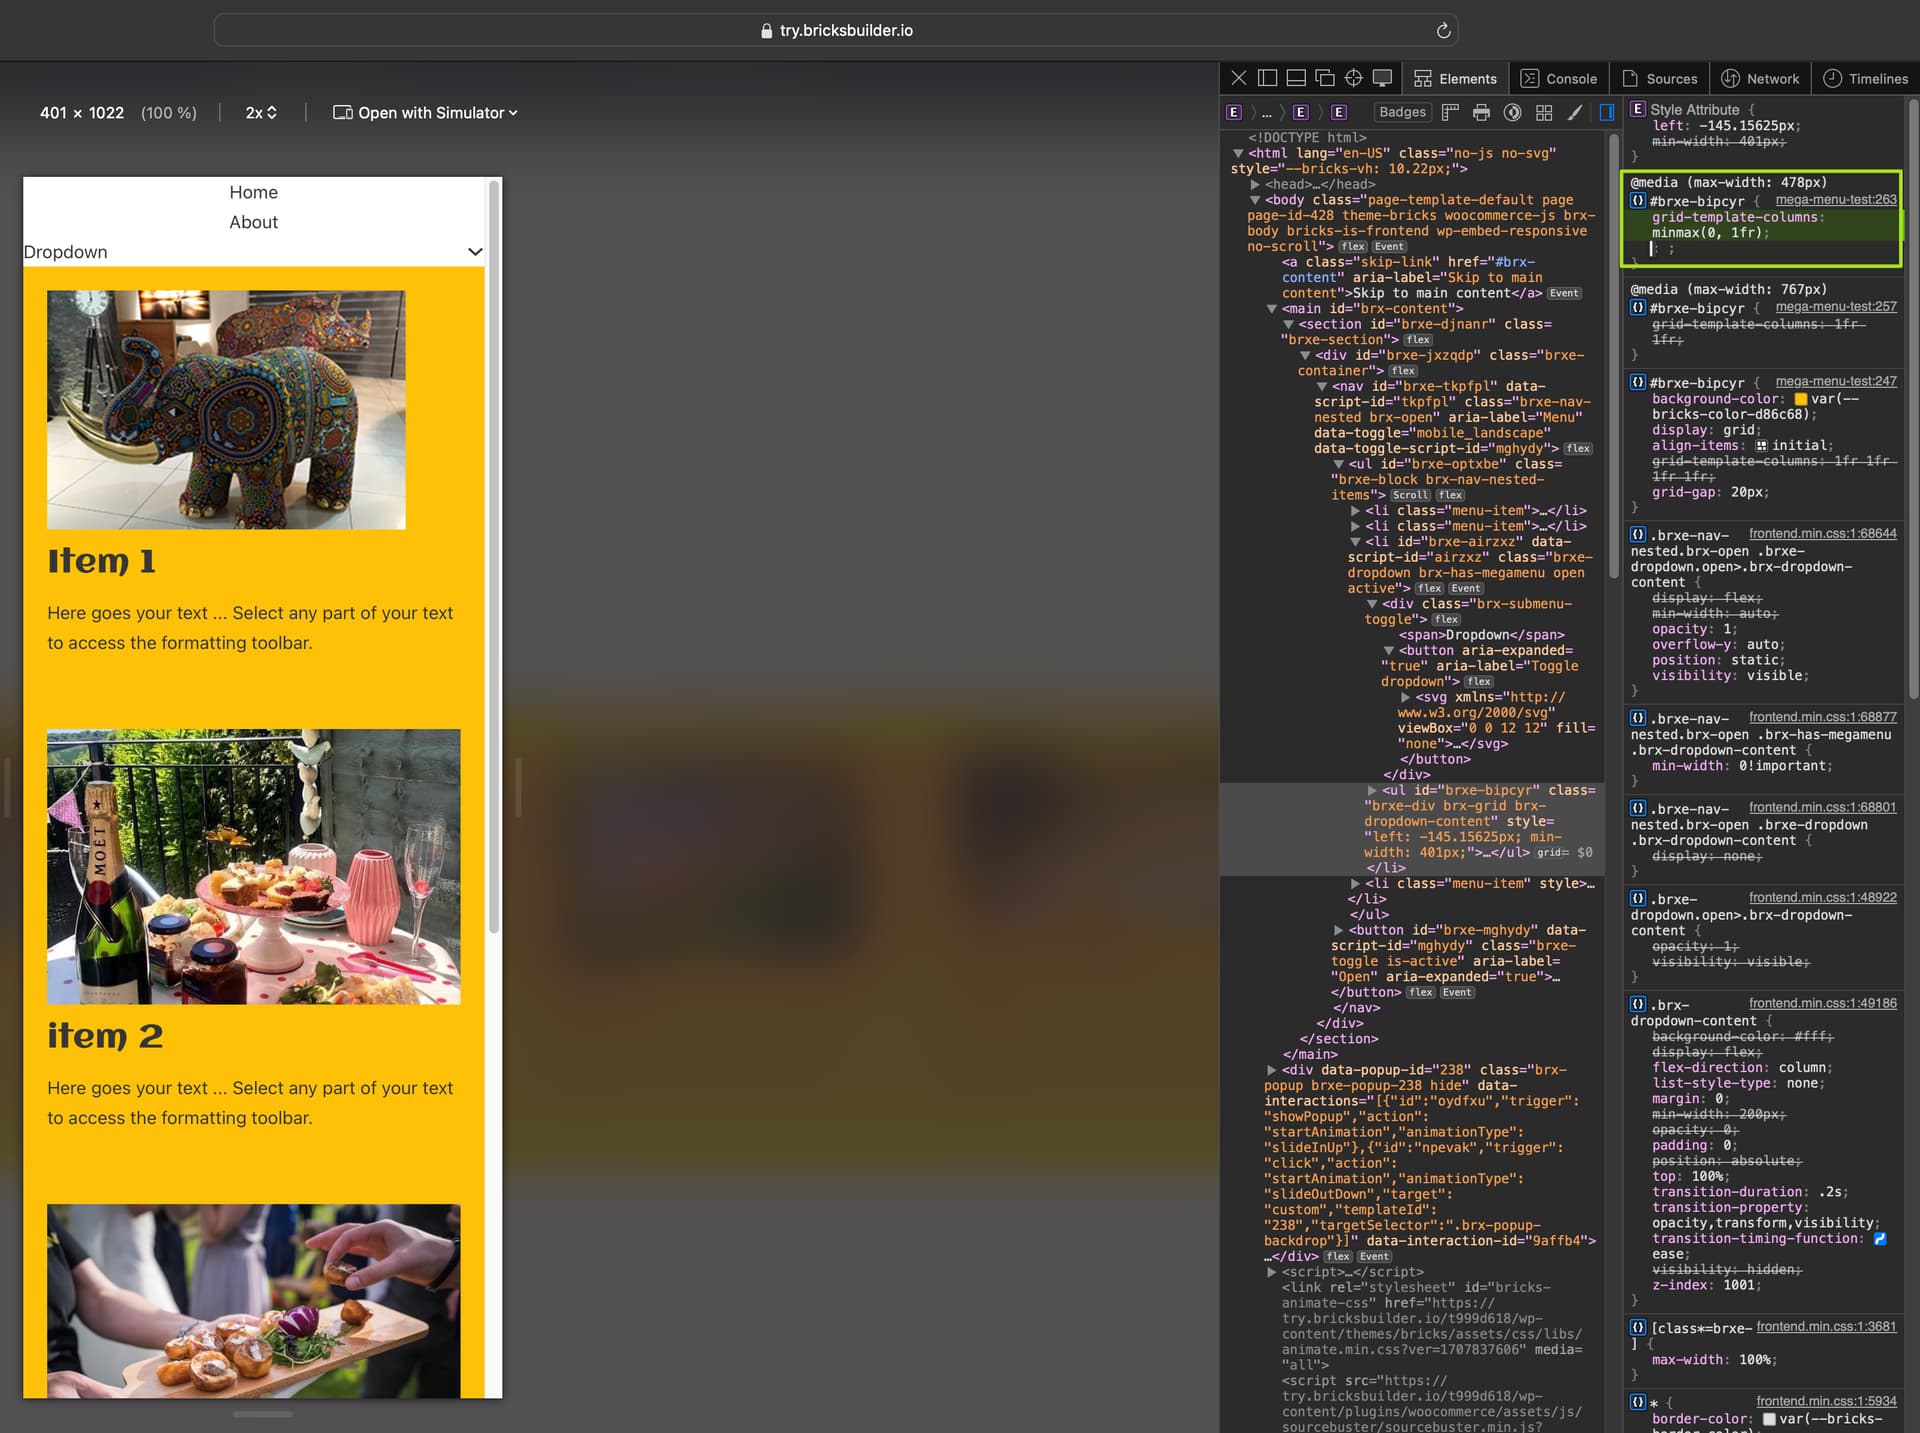Viewport: 1920px width, 1433px height.
Task: Dock inspector to side of window
Action: (x=1267, y=78)
